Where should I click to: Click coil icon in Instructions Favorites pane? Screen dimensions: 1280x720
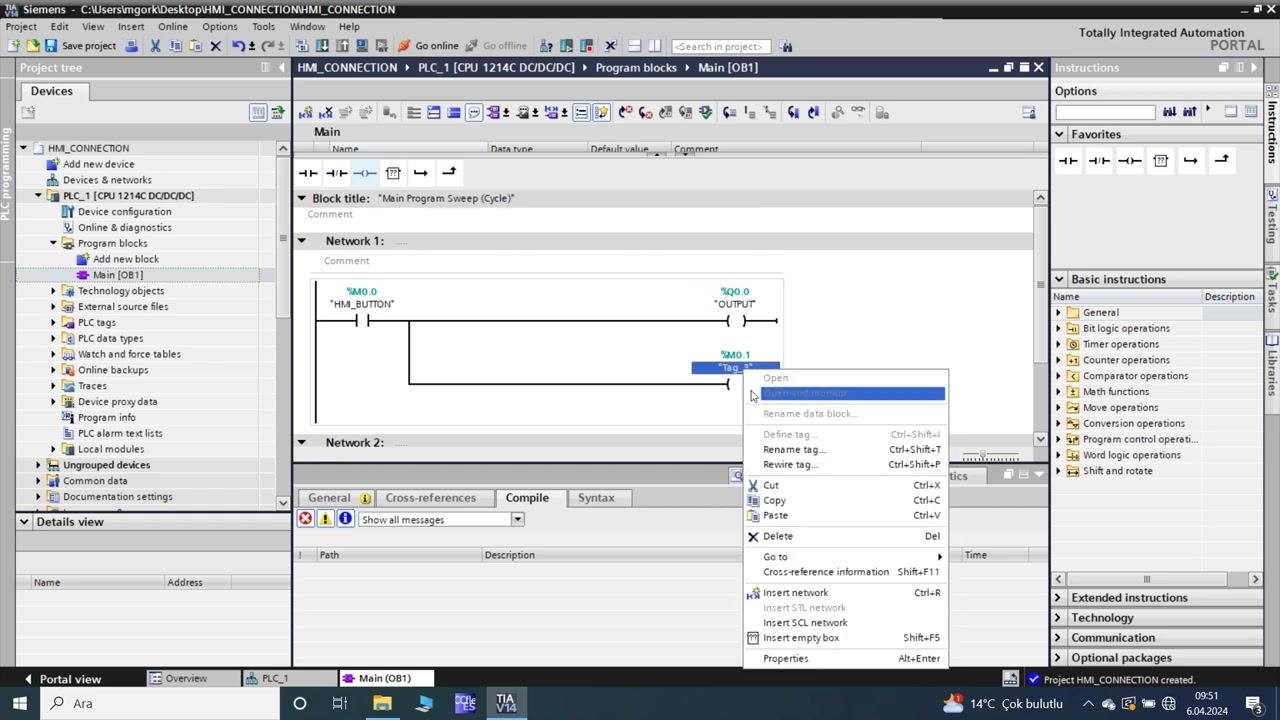tap(1130, 160)
